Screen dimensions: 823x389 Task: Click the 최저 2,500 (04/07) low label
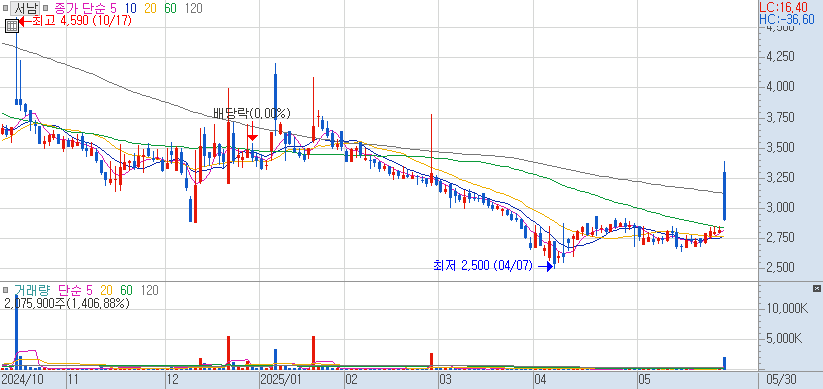click(483, 266)
